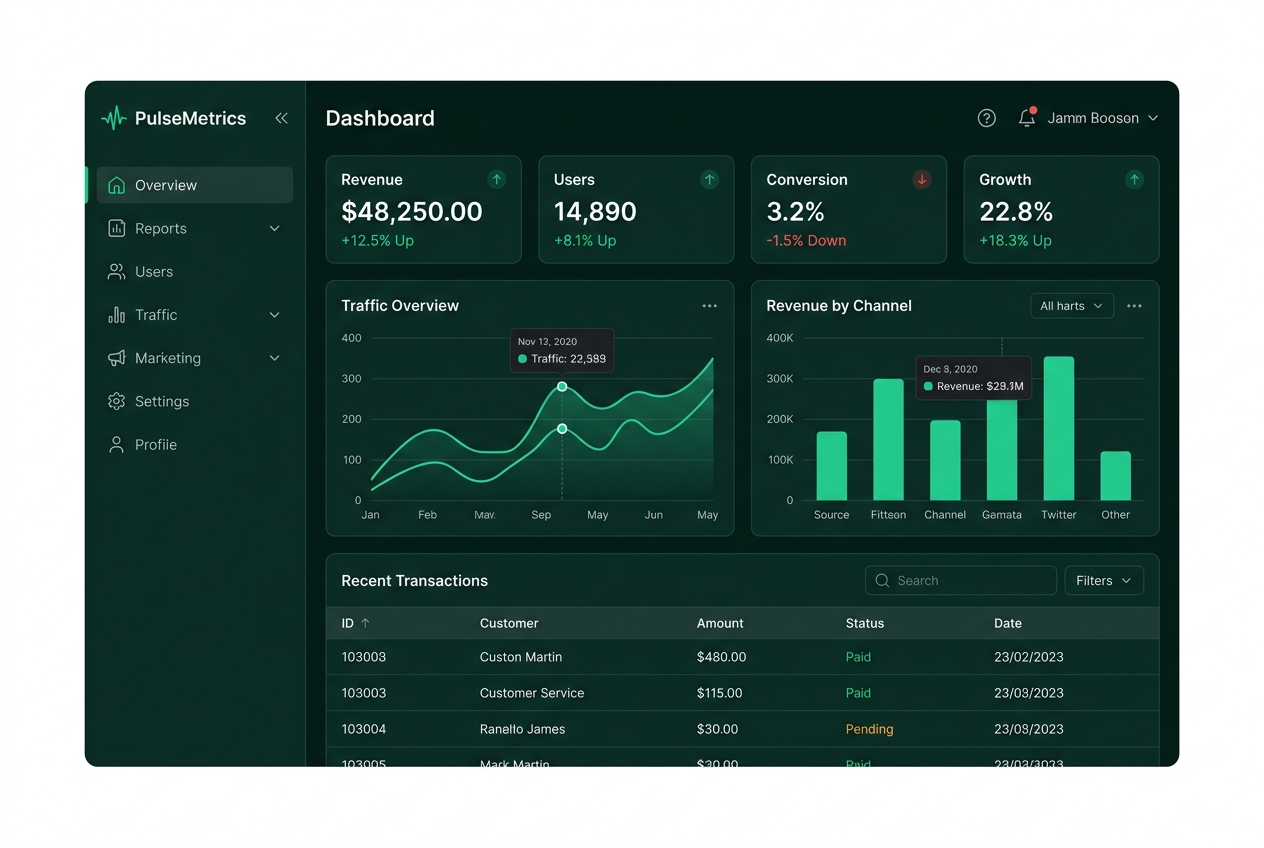Expand the Reports sidebar submenu
This screenshot has height=848, width=1264.
pyautogui.click(x=274, y=228)
